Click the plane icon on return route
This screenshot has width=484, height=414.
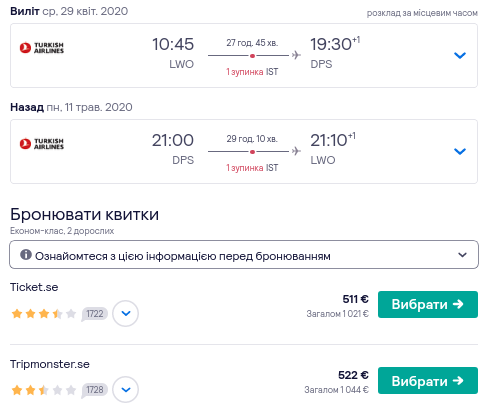(296, 151)
